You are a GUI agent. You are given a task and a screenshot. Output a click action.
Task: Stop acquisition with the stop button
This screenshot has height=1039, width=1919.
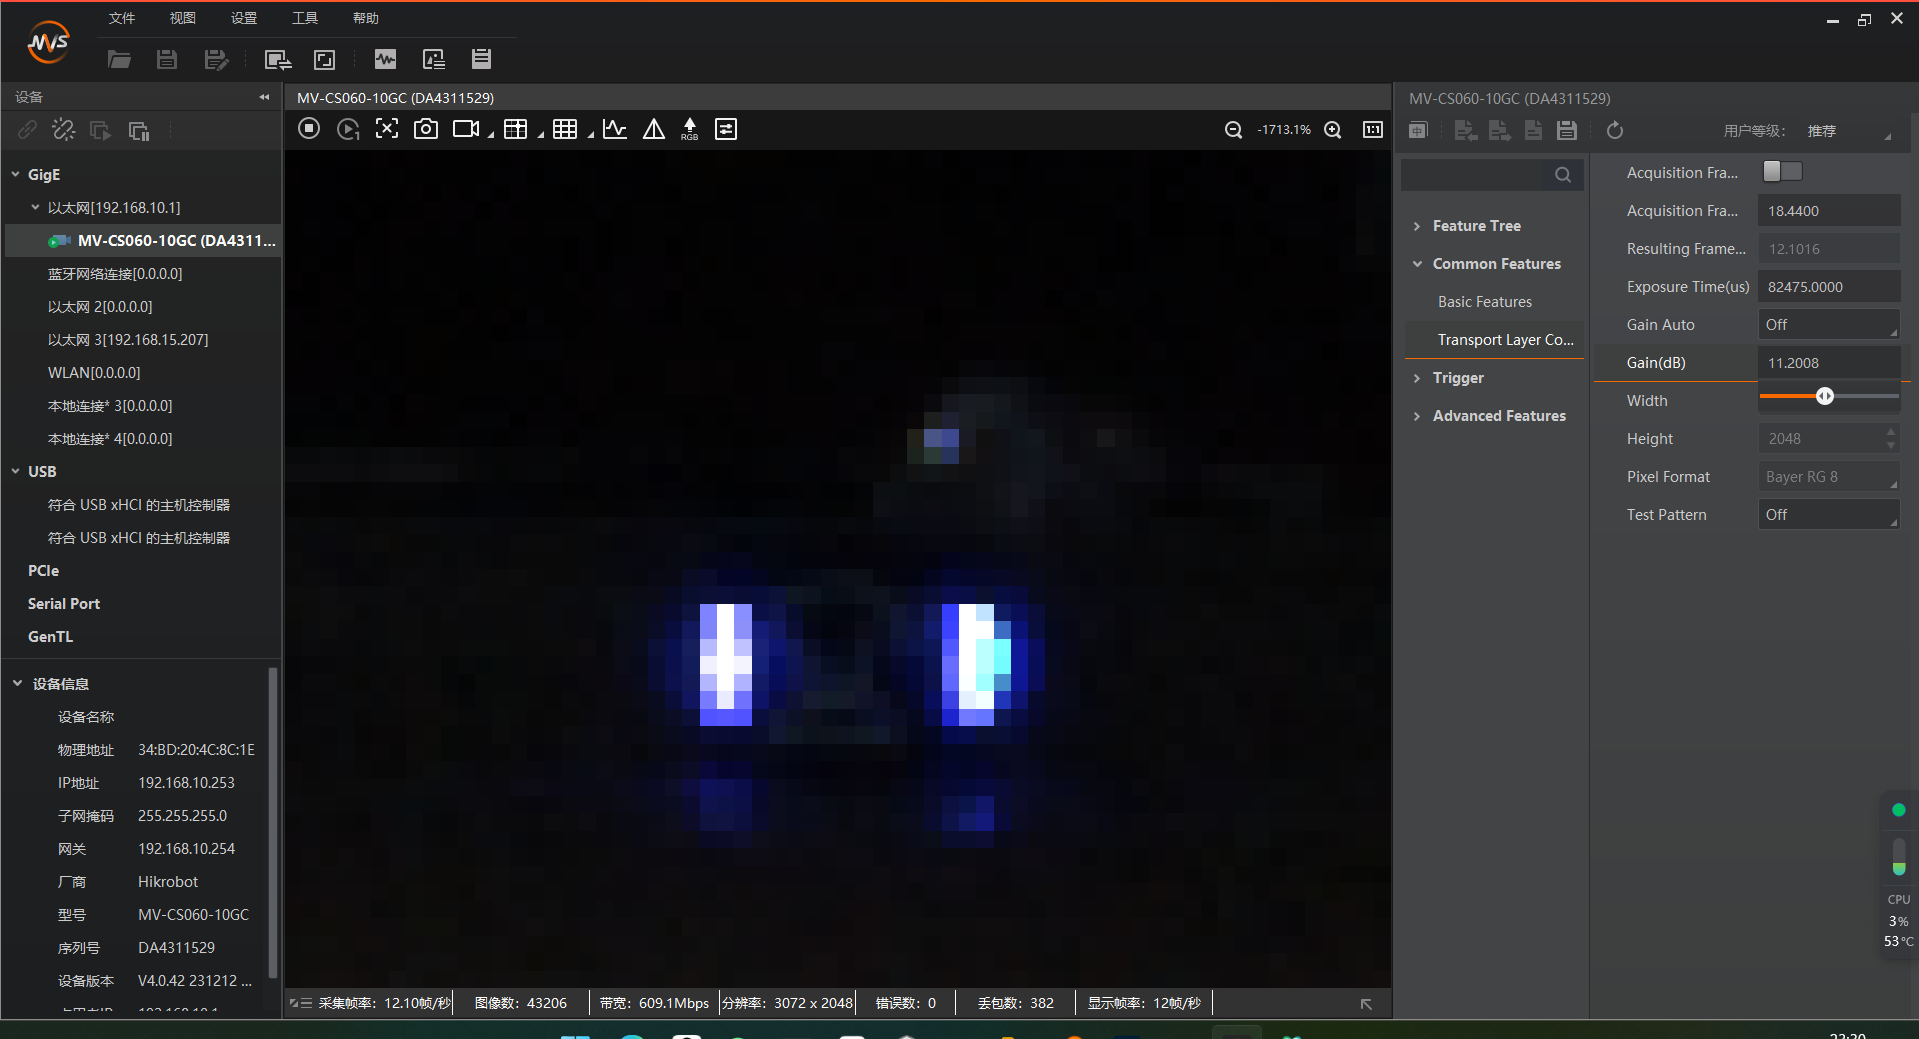pos(309,129)
